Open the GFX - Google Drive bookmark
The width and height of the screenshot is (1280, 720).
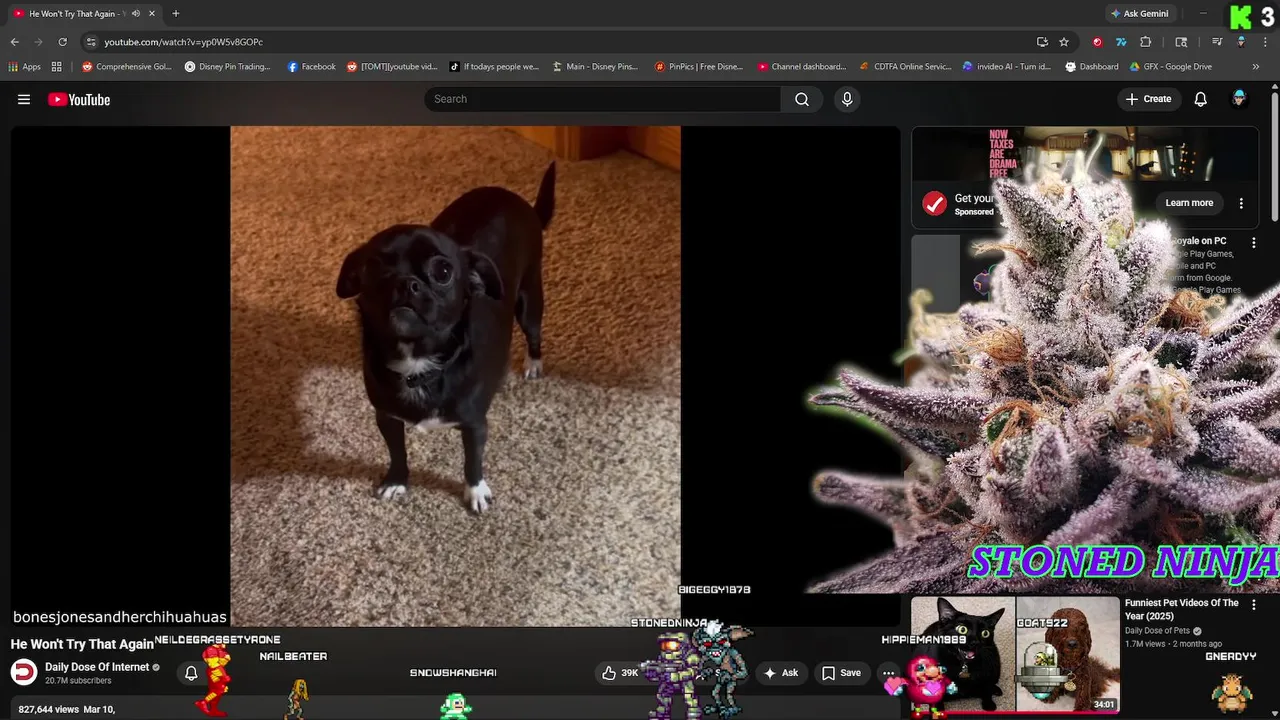(1171, 67)
